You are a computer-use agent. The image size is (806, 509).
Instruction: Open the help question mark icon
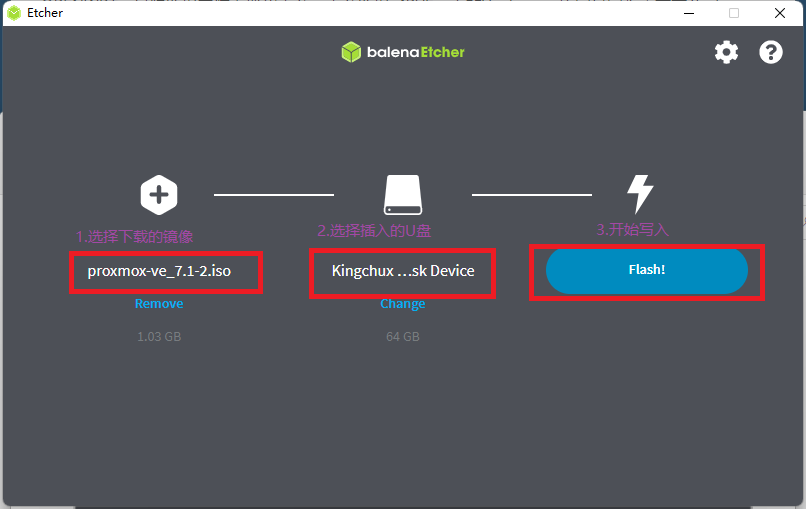[x=771, y=52]
